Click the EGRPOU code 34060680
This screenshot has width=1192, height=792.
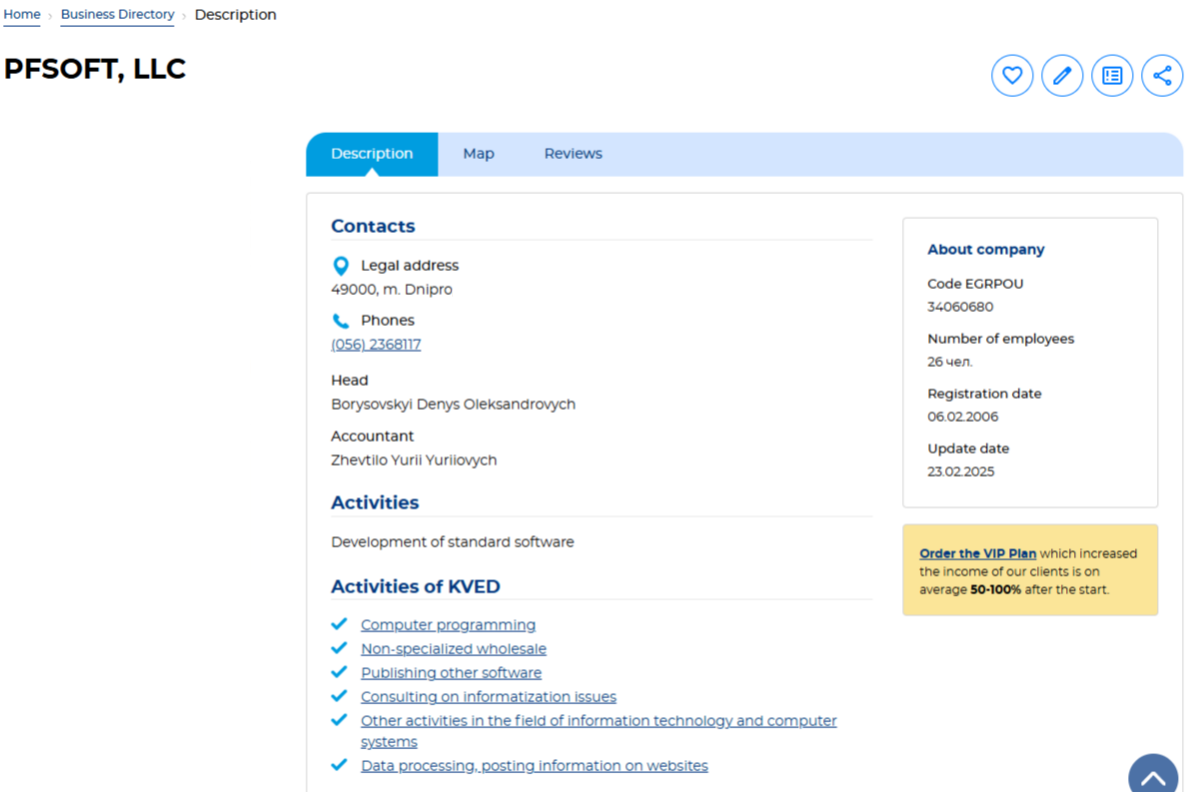[960, 307]
